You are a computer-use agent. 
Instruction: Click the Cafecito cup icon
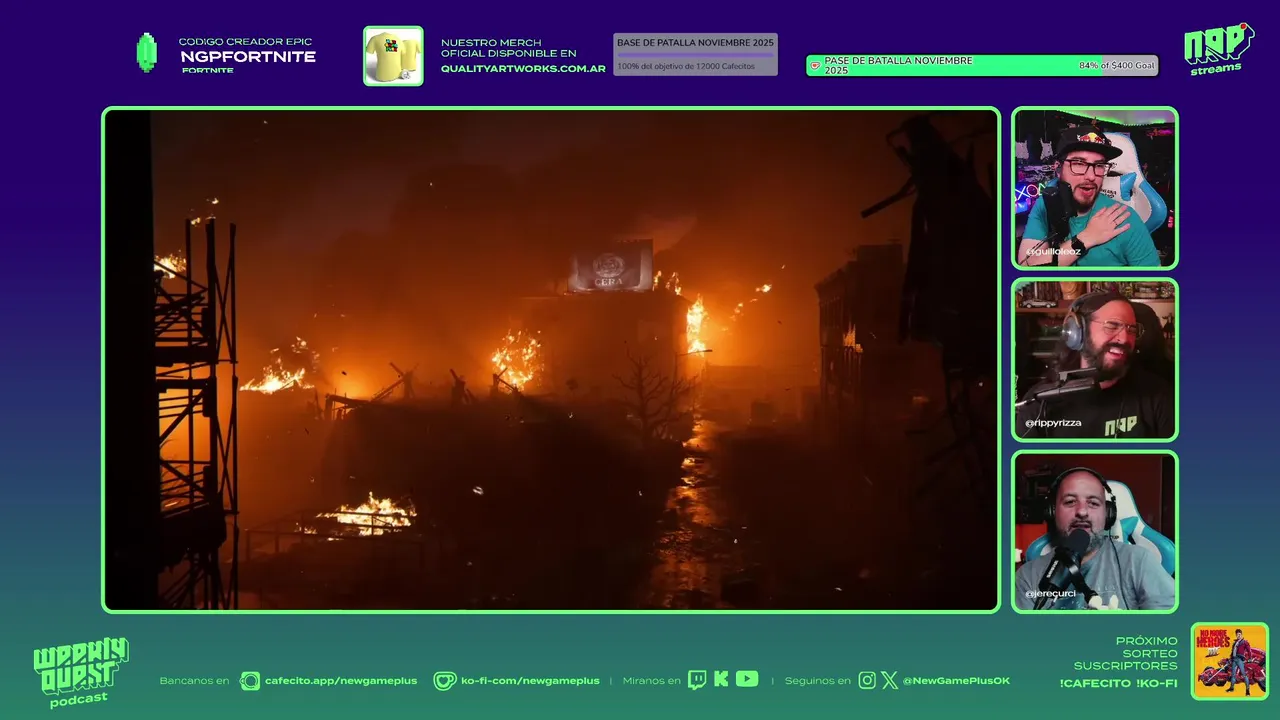[250, 681]
